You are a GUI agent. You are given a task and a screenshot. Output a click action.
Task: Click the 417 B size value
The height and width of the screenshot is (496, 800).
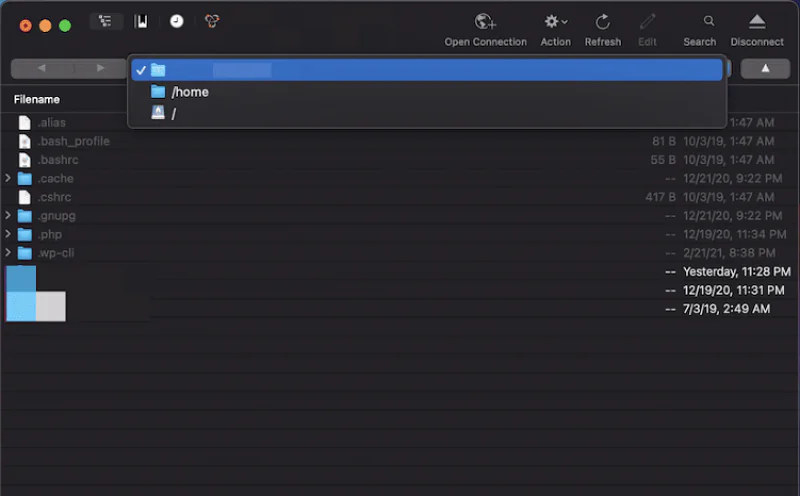click(660, 197)
